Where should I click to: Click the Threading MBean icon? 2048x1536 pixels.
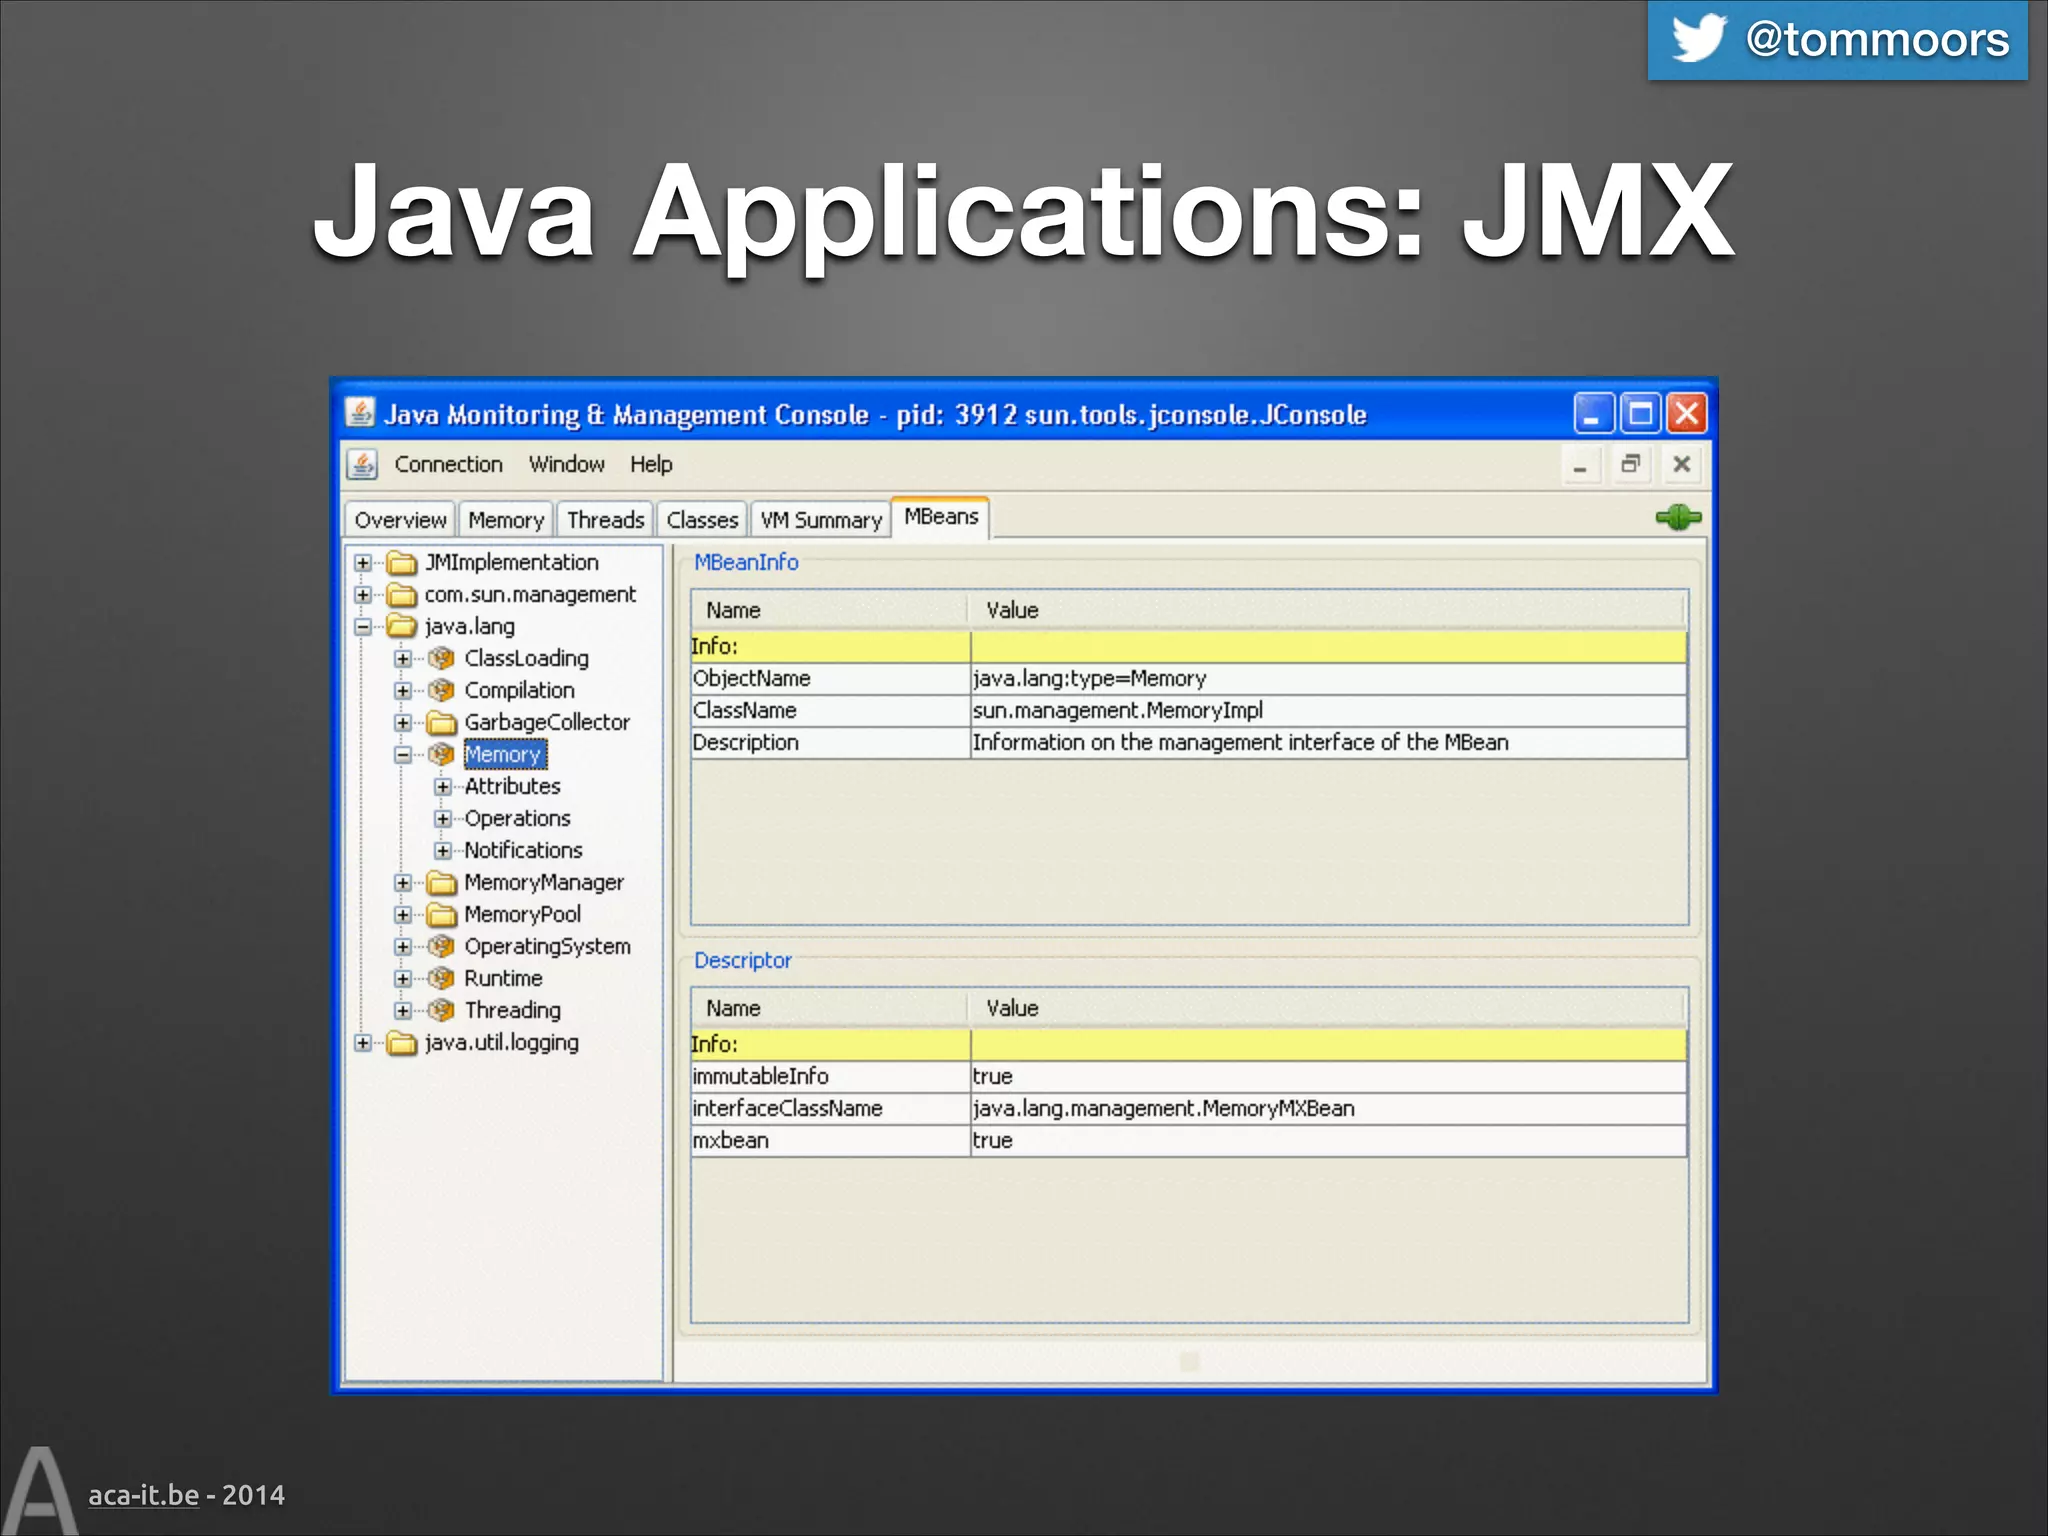[441, 1010]
